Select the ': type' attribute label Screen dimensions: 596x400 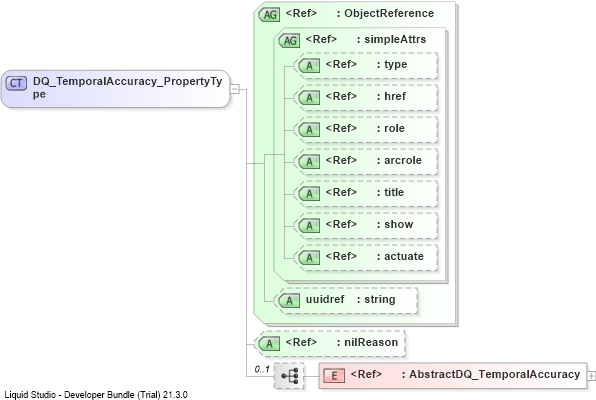(x=392, y=65)
